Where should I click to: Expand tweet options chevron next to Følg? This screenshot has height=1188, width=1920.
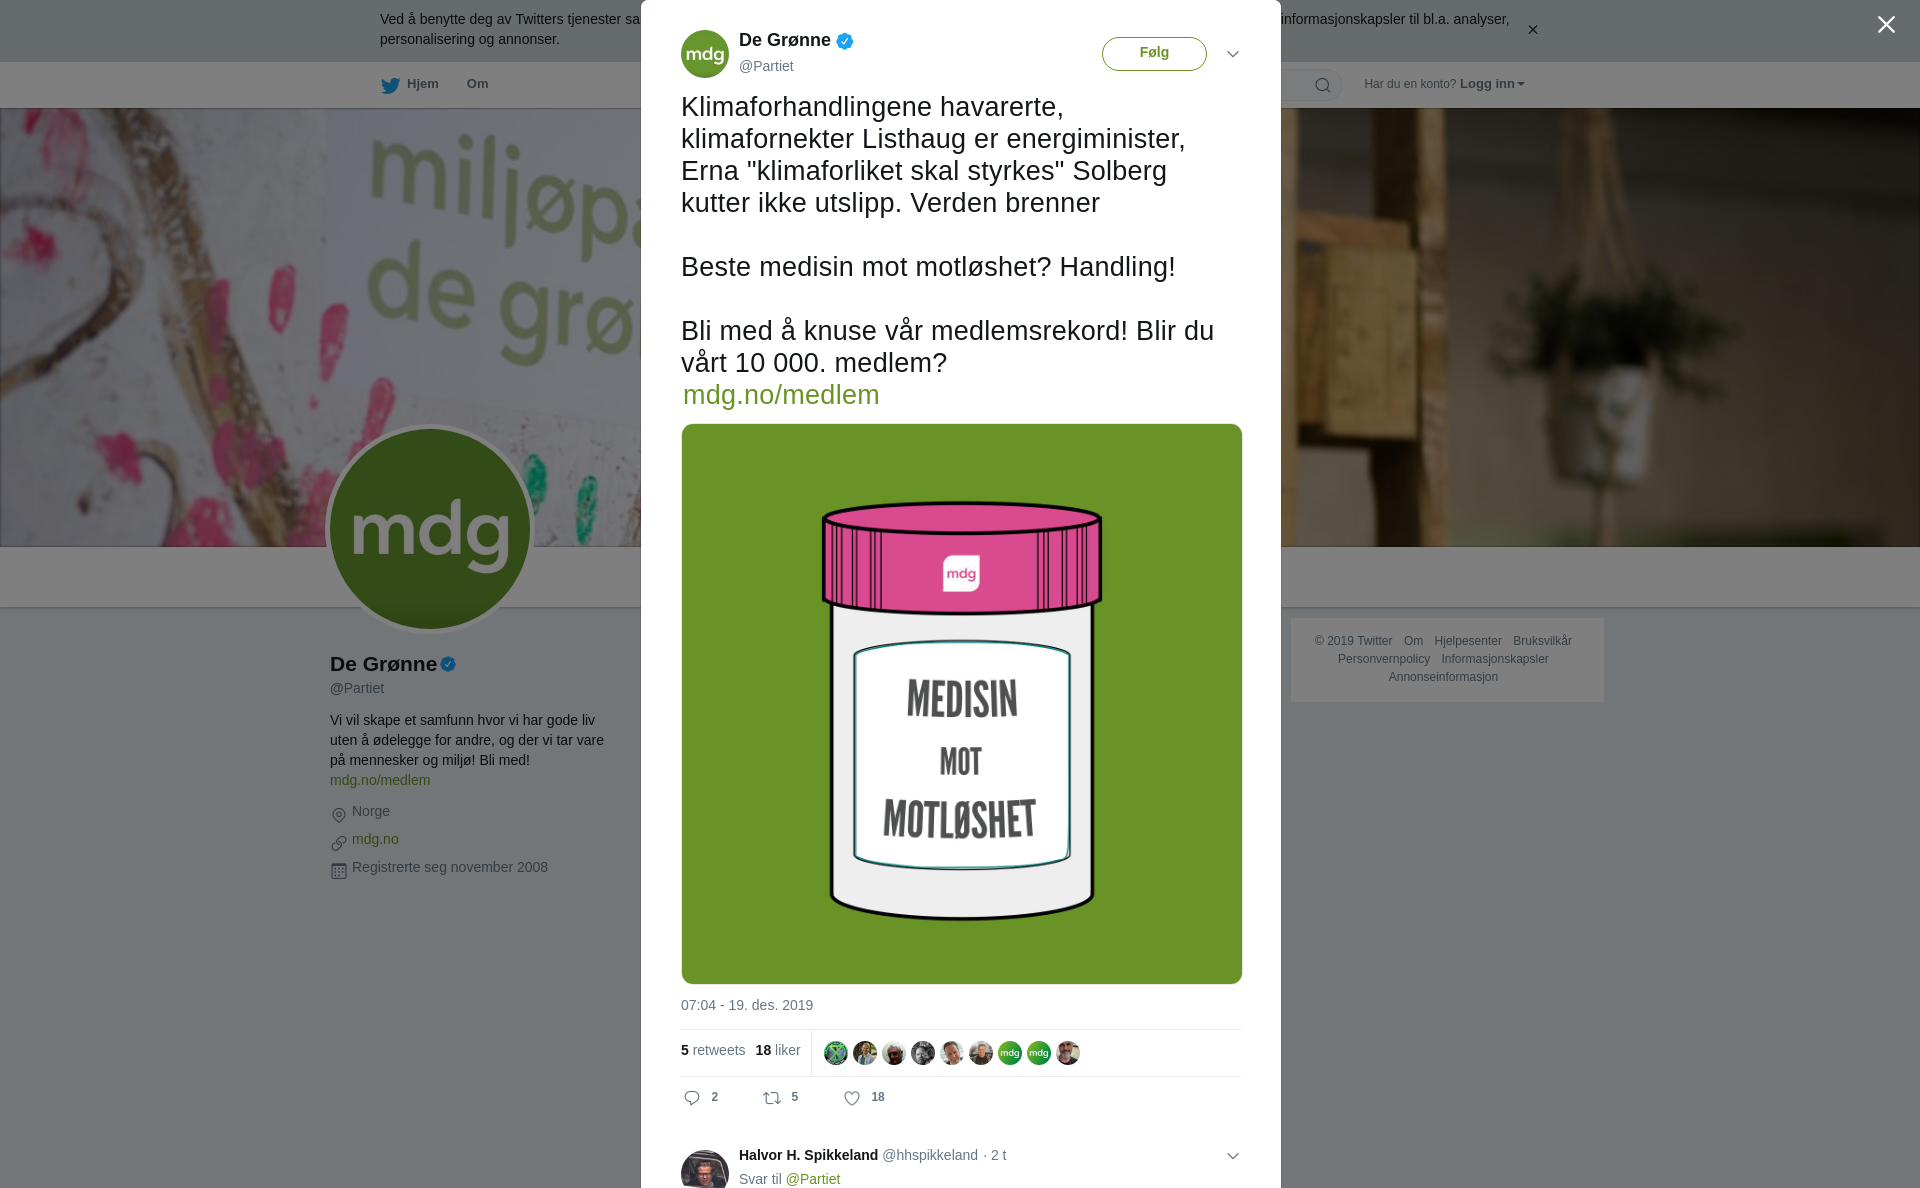pos(1232,54)
